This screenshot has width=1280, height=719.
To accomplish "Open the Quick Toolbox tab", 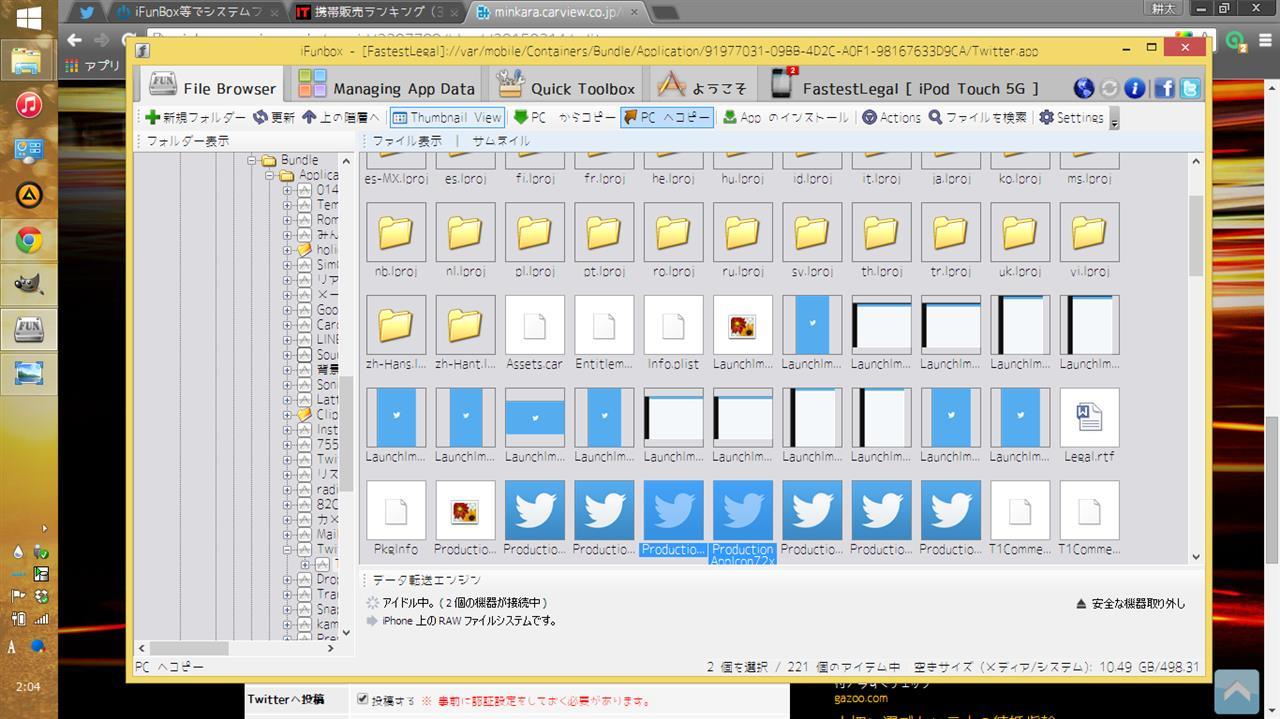I will (565, 87).
